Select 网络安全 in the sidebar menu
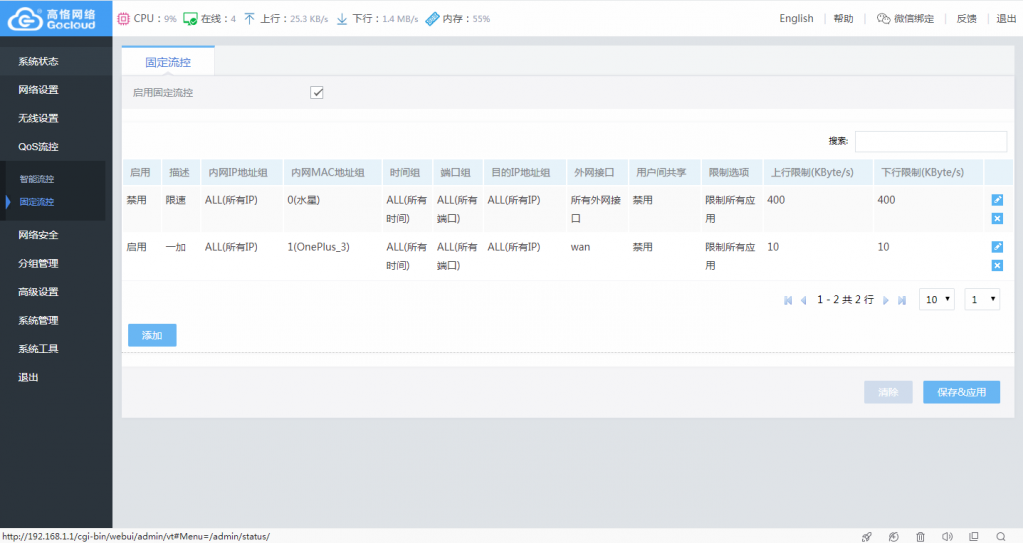 38,235
